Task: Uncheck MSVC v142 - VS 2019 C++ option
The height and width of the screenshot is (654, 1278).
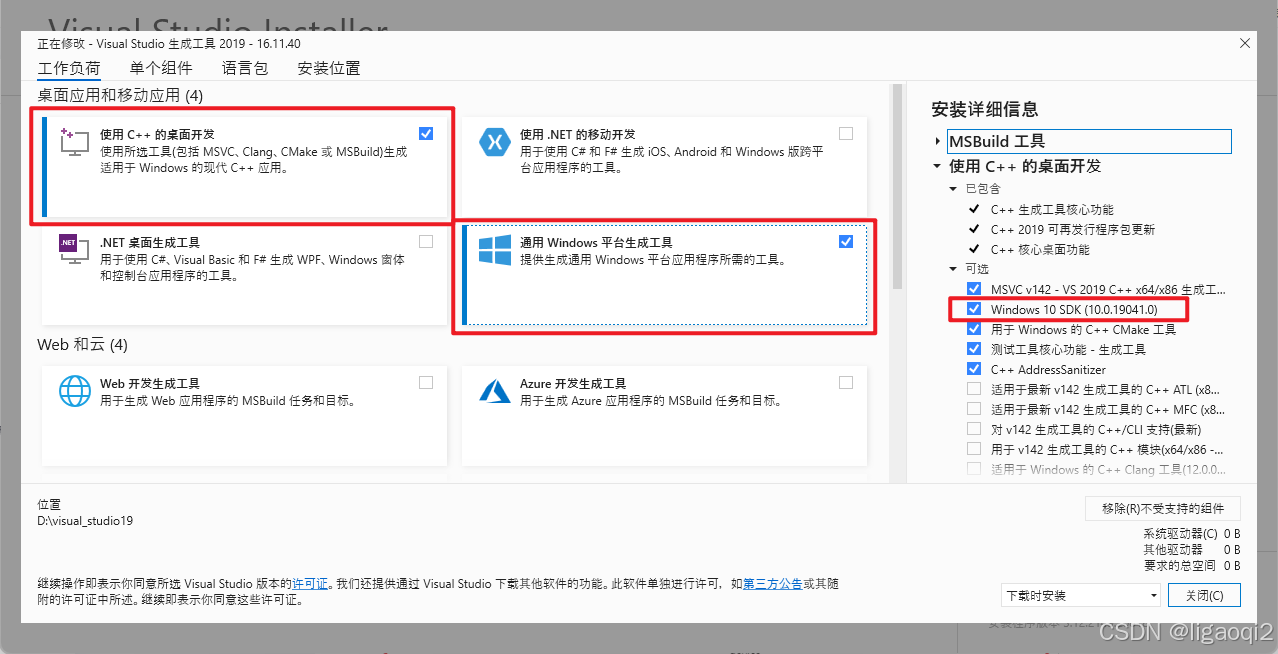Action: pos(974,289)
